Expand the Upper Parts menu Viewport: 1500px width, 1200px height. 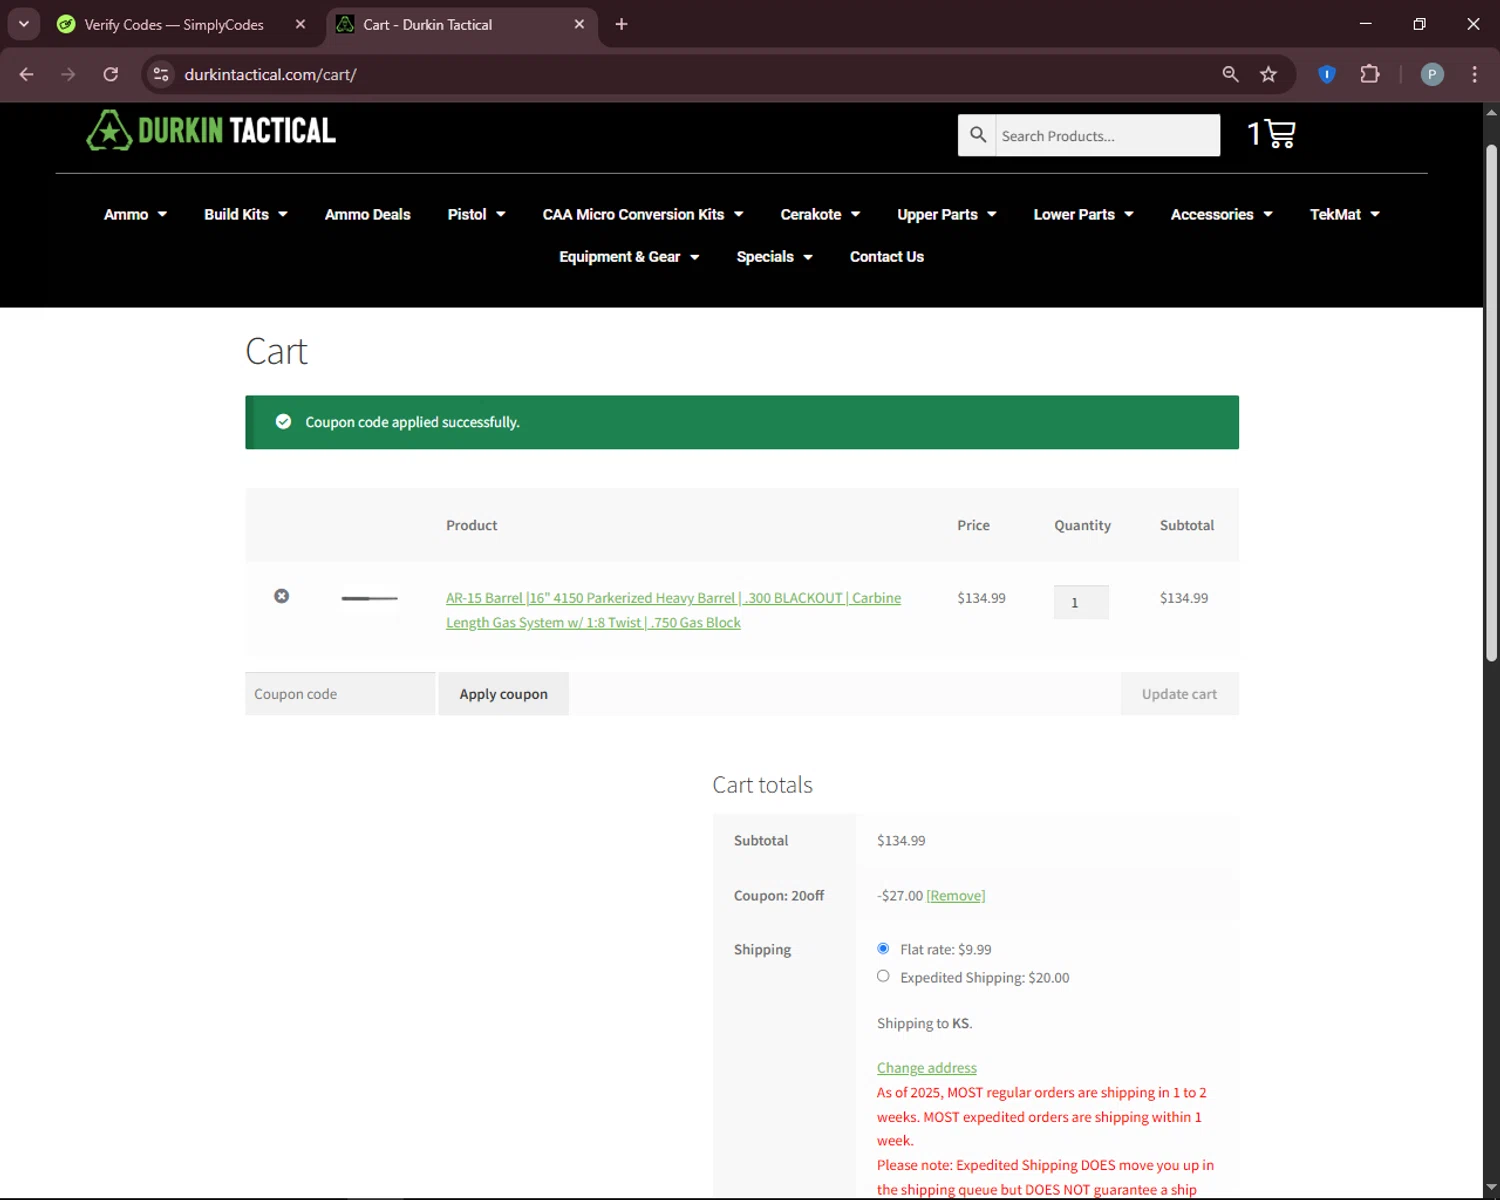pos(947,214)
